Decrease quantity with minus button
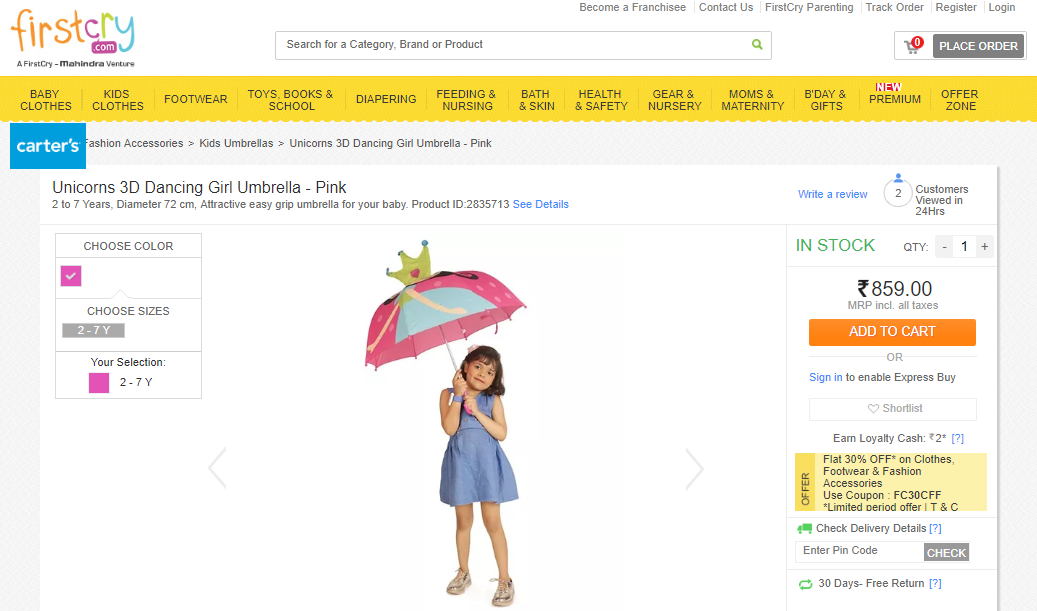This screenshot has width=1037, height=611. (945, 246)
